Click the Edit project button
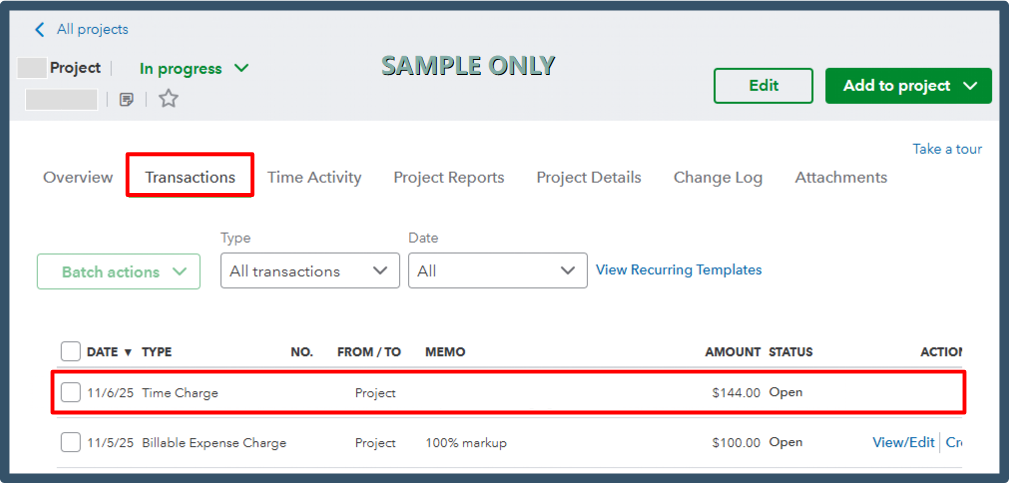 (x=764, y=86)
